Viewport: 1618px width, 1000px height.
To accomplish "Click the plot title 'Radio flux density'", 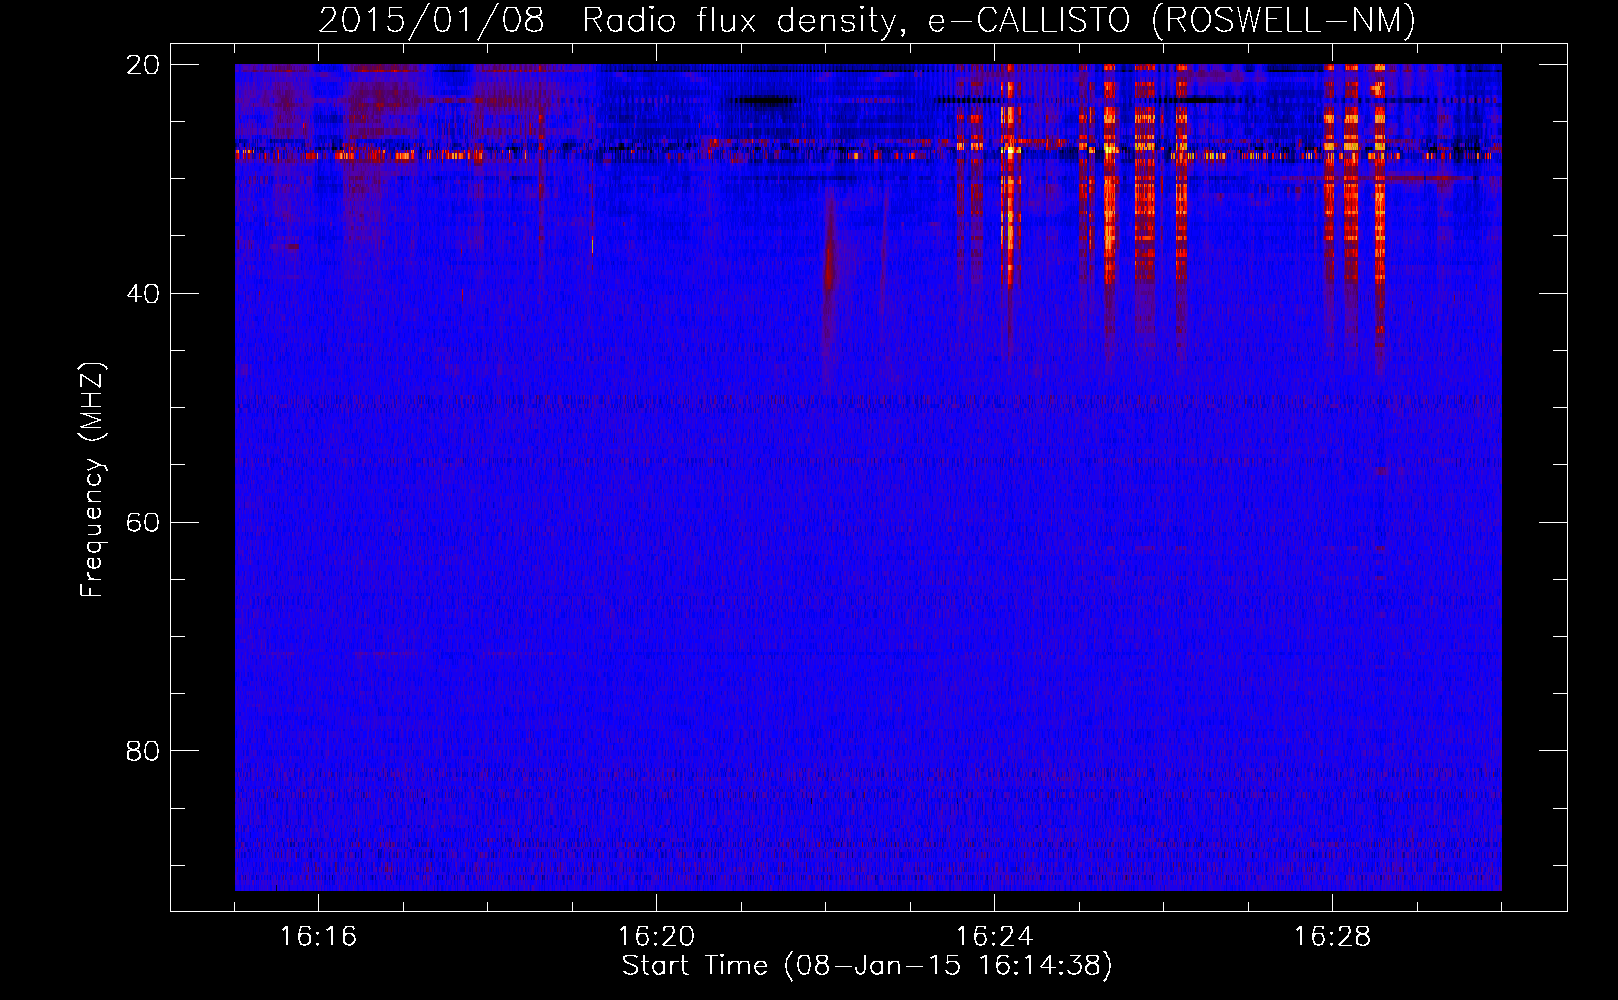I will click(x=740, y=20).
